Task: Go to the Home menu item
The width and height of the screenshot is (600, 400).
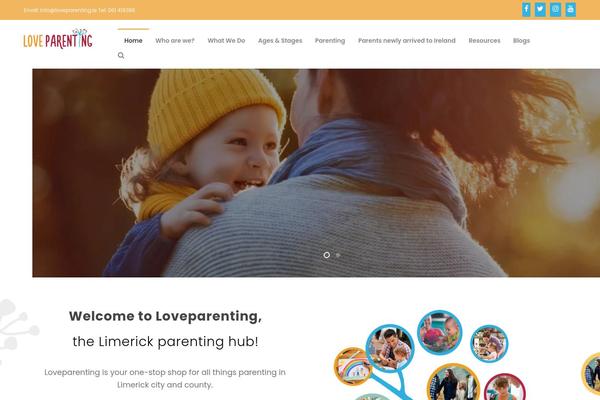Action: tap(133, 41)
